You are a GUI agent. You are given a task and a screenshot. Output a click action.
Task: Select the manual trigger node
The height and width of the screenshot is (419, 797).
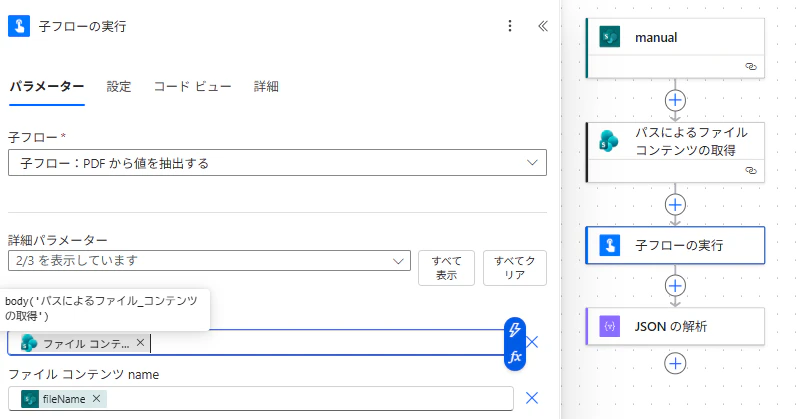point(675,48)
